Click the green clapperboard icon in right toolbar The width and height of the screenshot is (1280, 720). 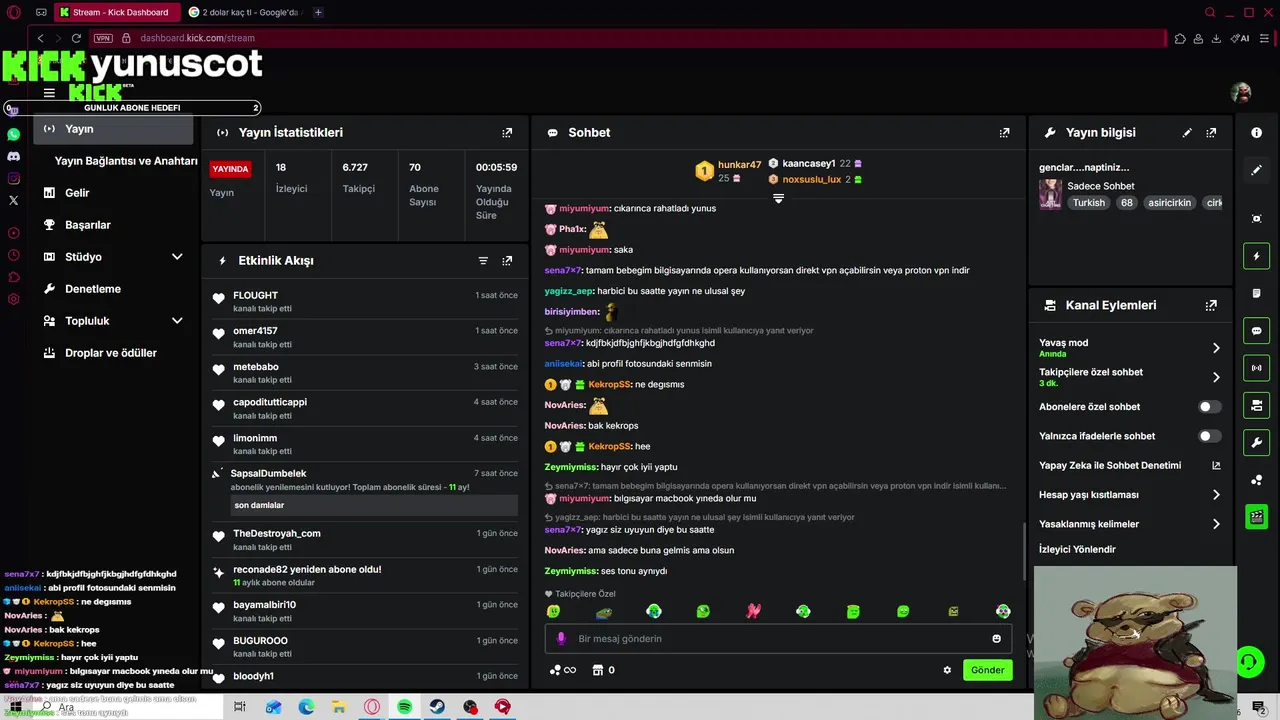pyautogui.click(x=1257, y=517)
